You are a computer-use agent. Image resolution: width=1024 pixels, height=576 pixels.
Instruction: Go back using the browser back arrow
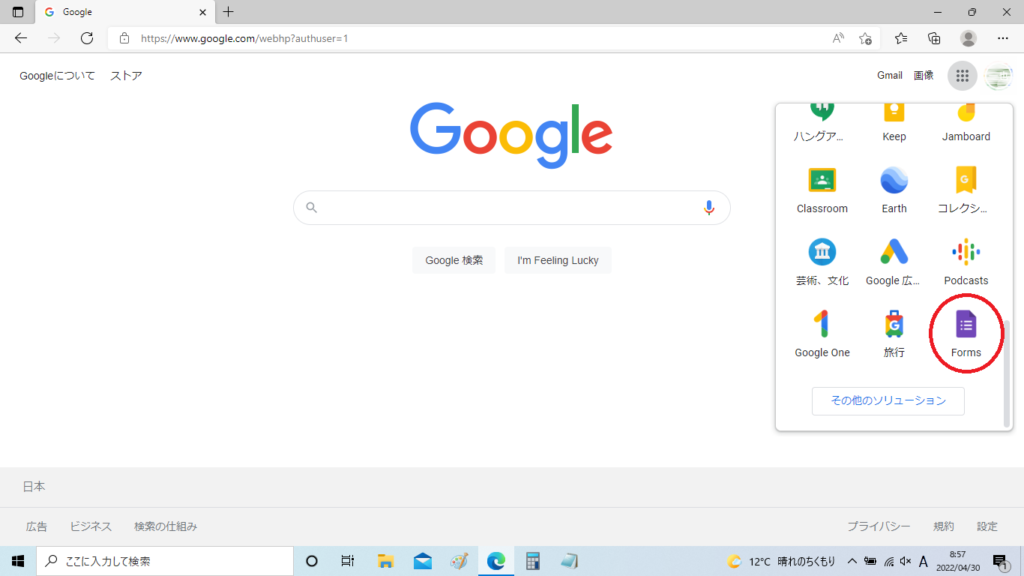pos(21,39)
